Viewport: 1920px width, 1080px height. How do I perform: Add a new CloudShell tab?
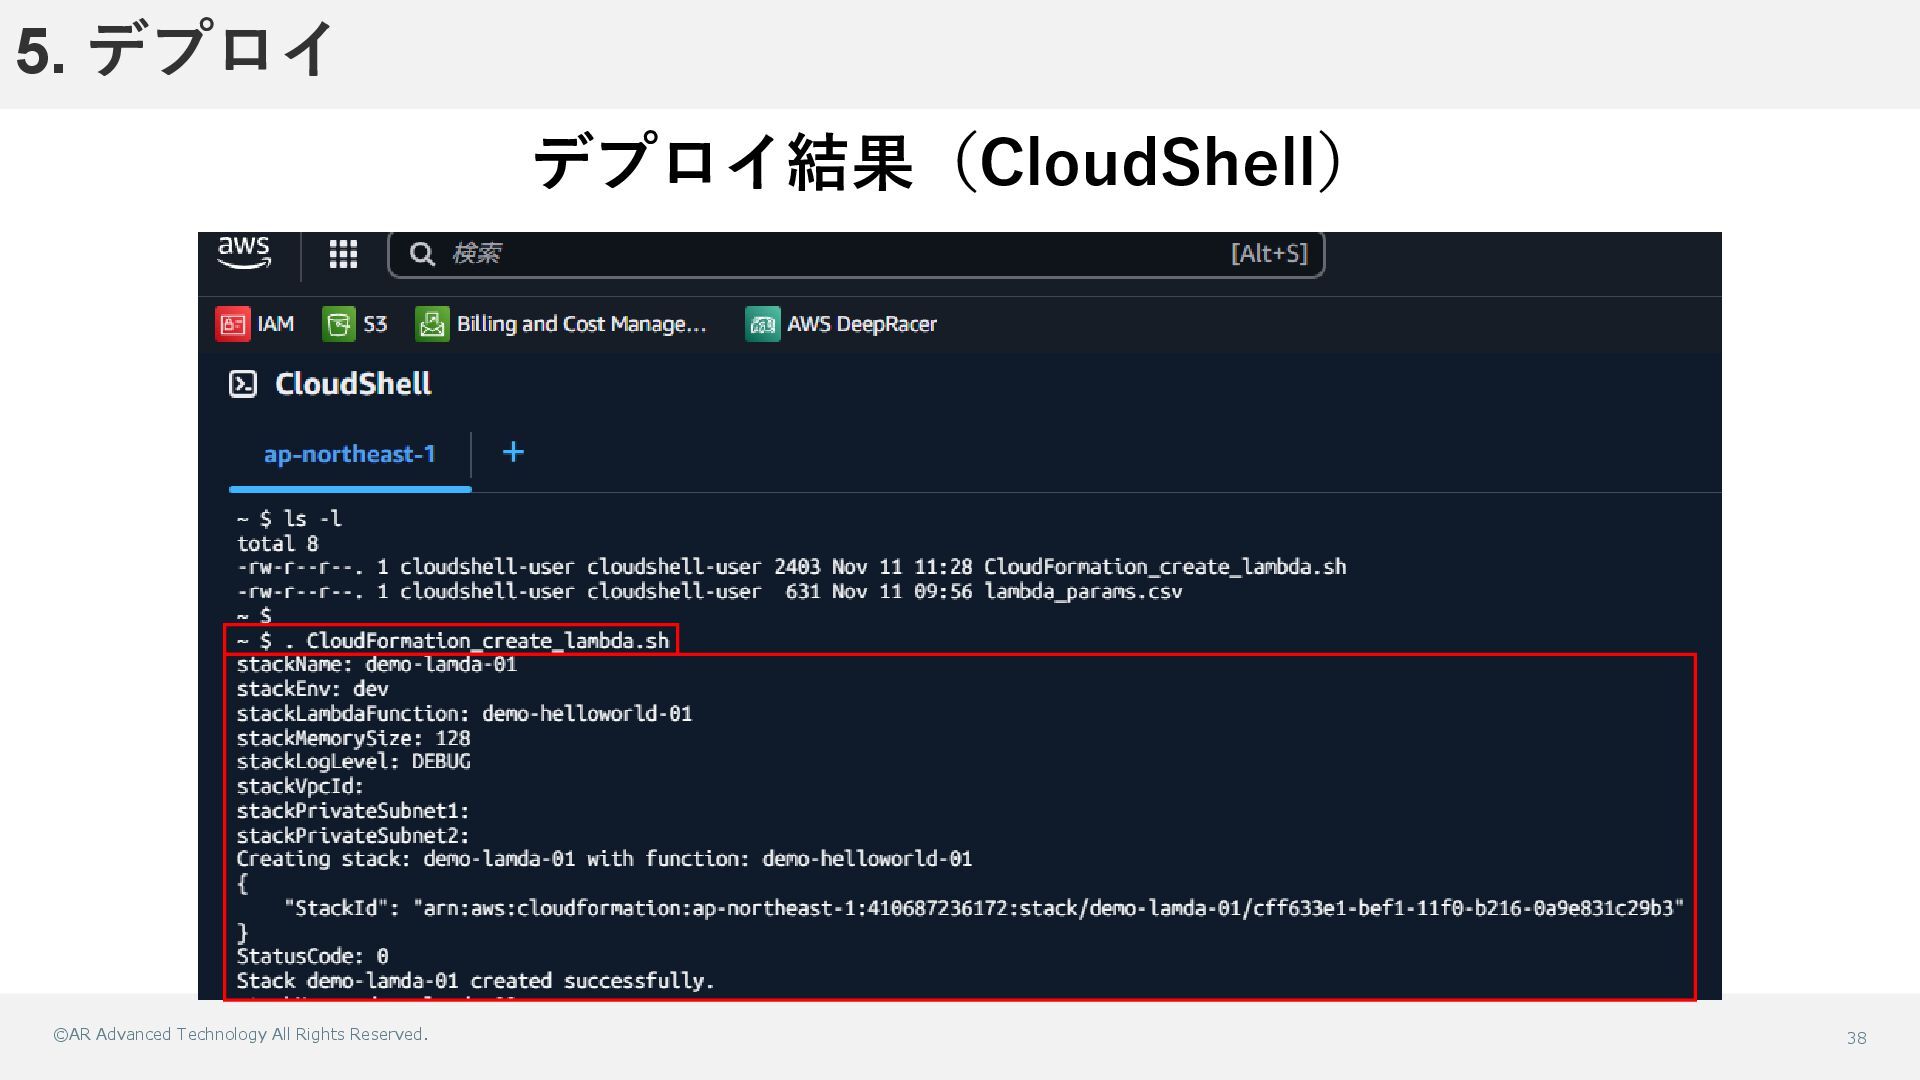point(513,452)
